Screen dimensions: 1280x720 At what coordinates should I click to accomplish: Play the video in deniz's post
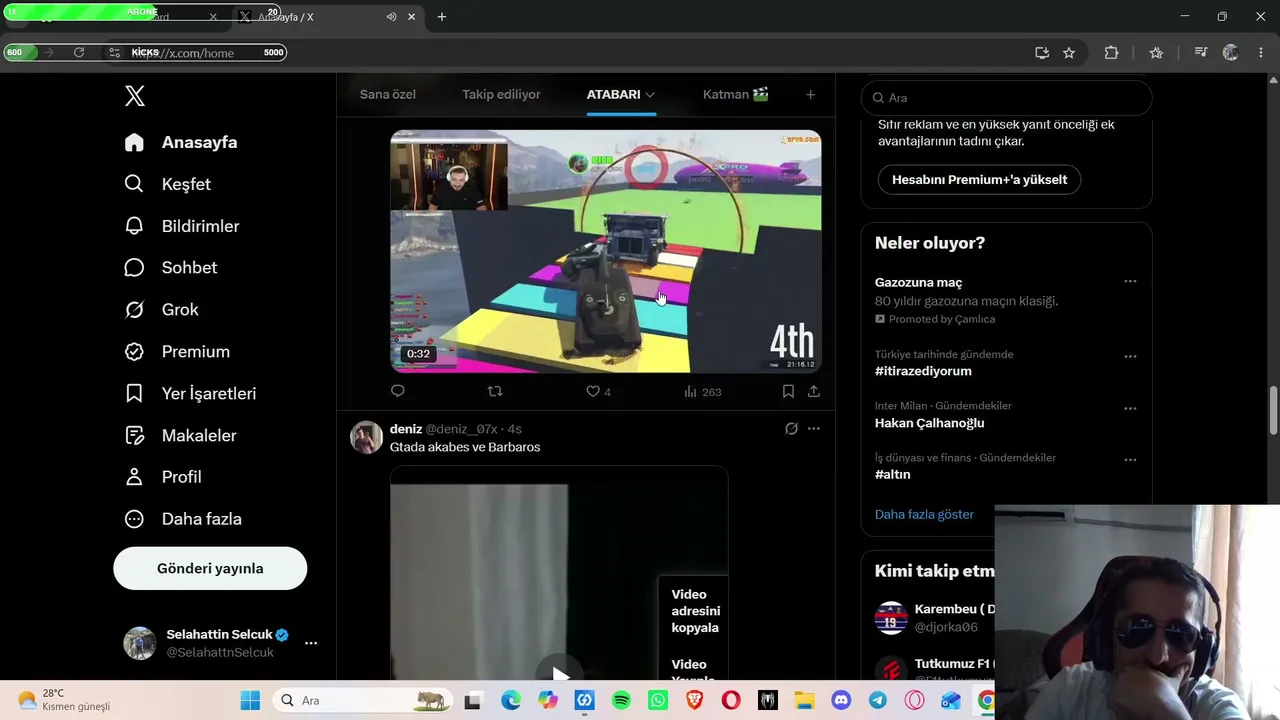click(560, 675)
